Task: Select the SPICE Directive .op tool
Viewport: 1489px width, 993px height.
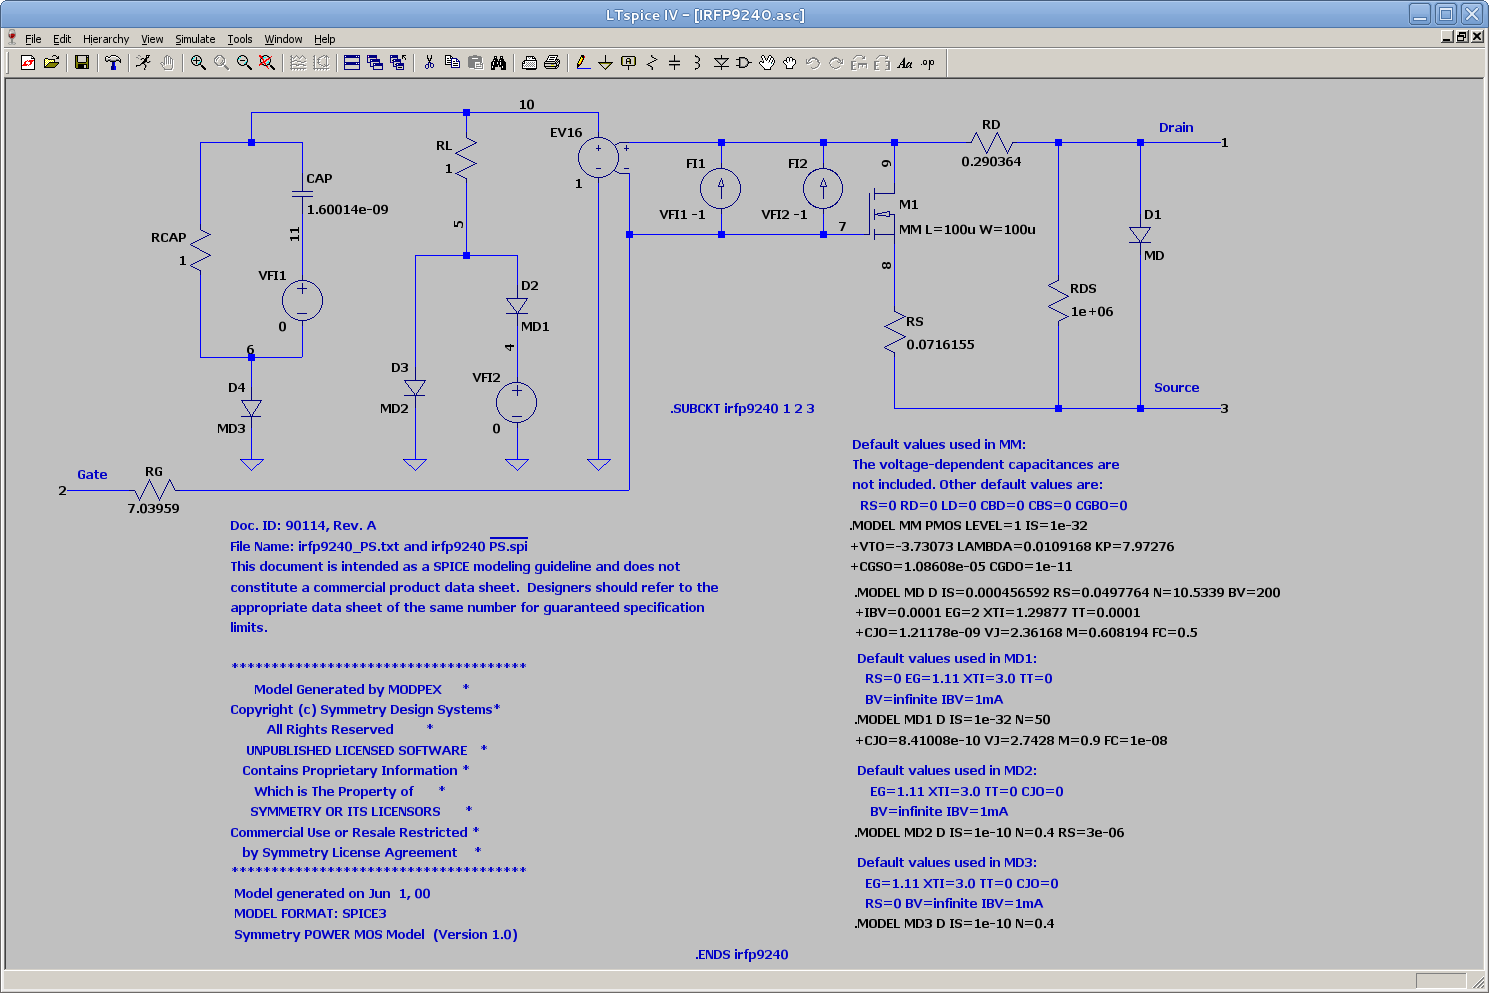Action: click(x=928, y=63)
